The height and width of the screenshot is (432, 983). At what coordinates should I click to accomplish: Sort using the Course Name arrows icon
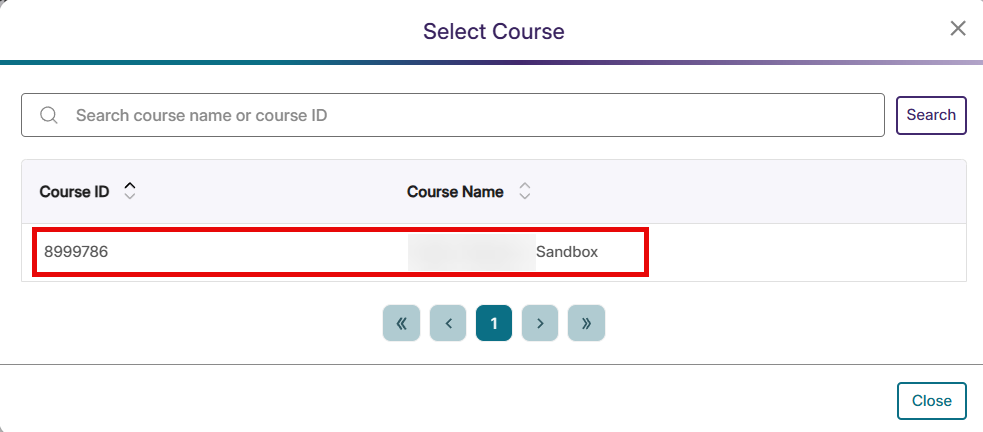tap(525, 191)
